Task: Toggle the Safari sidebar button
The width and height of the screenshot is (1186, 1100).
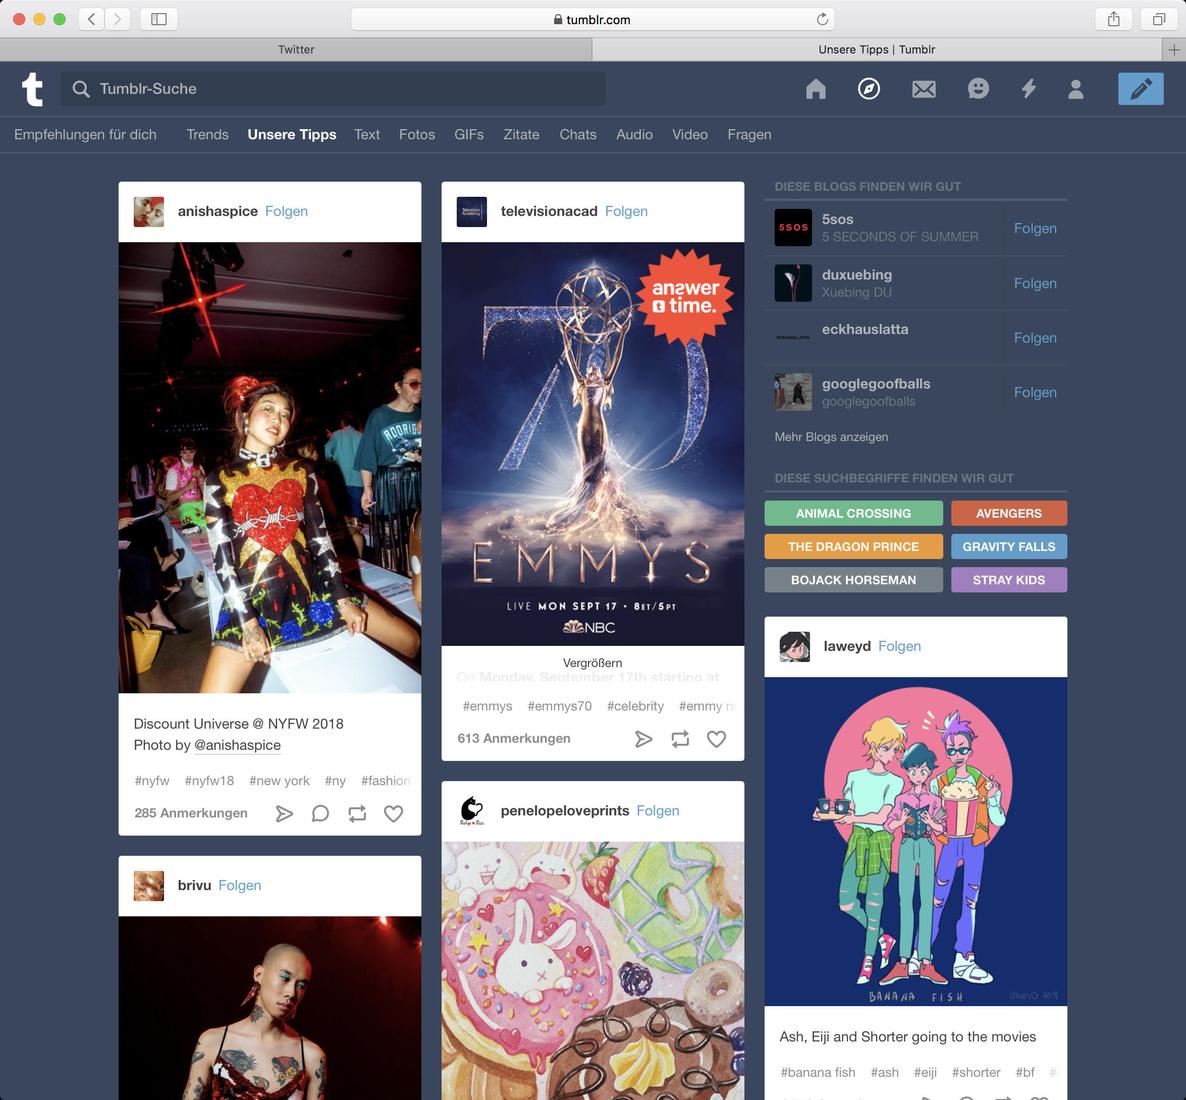Action: click(159, 19)
